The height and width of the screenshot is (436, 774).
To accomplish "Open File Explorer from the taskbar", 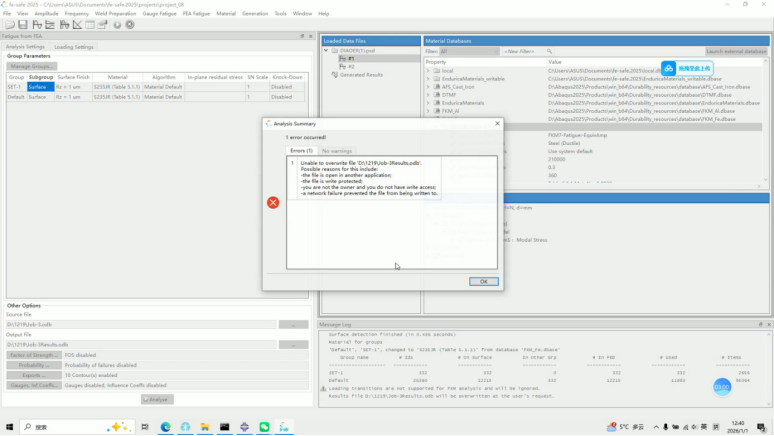I will (x=205, y=427).
